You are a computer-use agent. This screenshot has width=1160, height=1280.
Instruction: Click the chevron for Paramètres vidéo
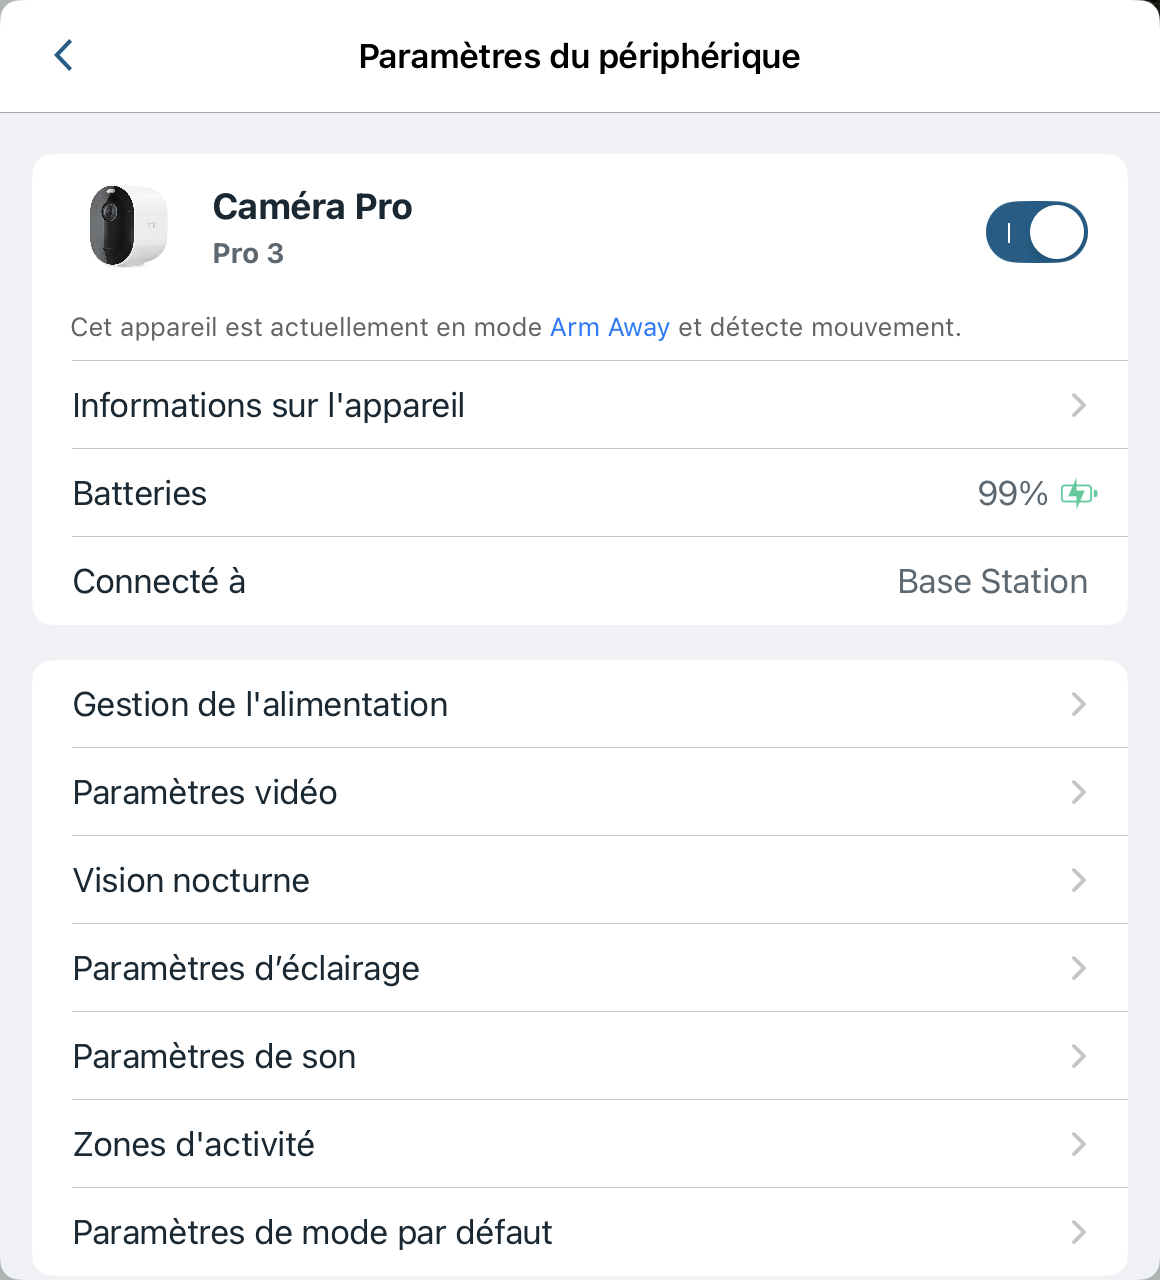click(1078, 792)
